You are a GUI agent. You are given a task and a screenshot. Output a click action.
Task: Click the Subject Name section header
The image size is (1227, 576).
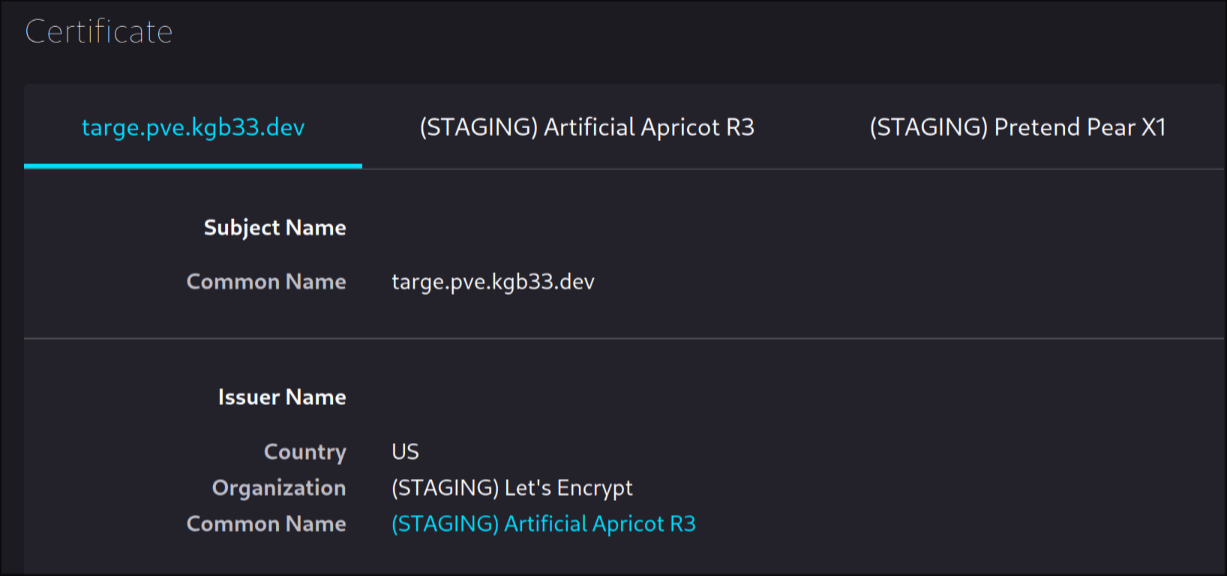[x=275, y=227]
